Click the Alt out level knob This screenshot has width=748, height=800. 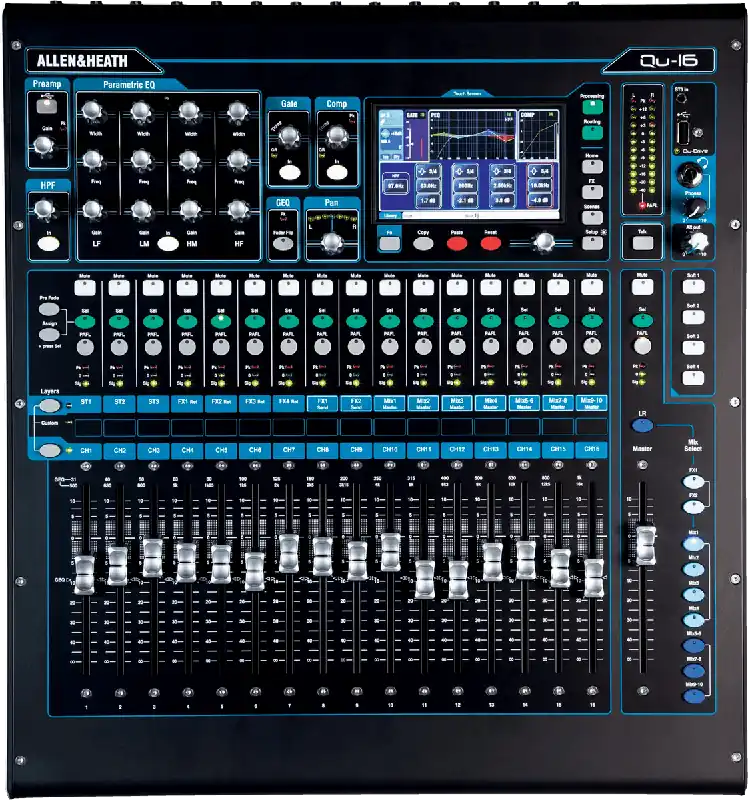click(696, 242)
